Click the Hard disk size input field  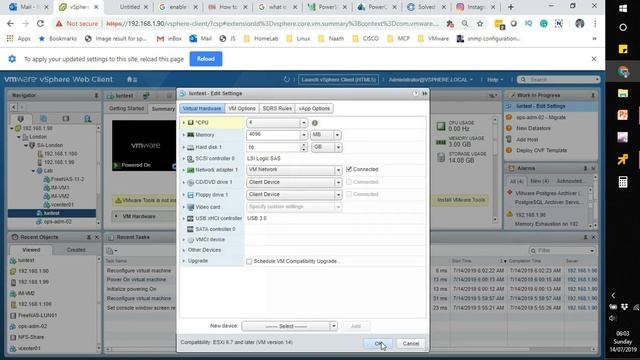pyautogui.click(x=273, y=147)
